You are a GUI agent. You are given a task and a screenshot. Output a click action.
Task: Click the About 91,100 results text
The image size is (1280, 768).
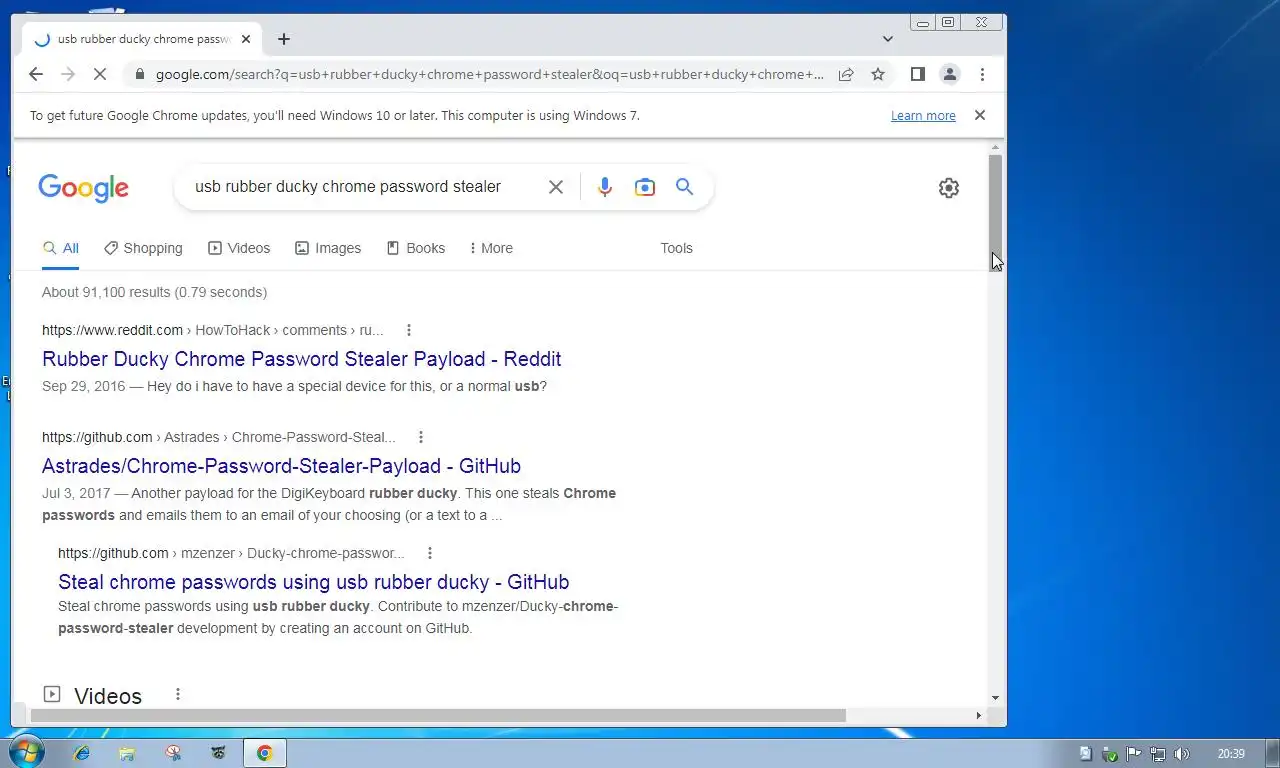point(154,292)
